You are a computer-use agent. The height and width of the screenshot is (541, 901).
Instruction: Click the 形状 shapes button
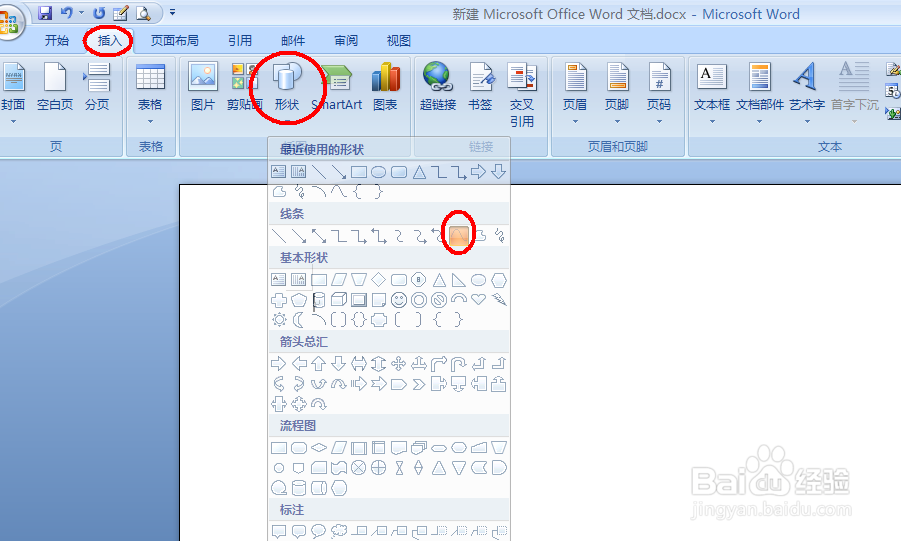pos(287,86)
